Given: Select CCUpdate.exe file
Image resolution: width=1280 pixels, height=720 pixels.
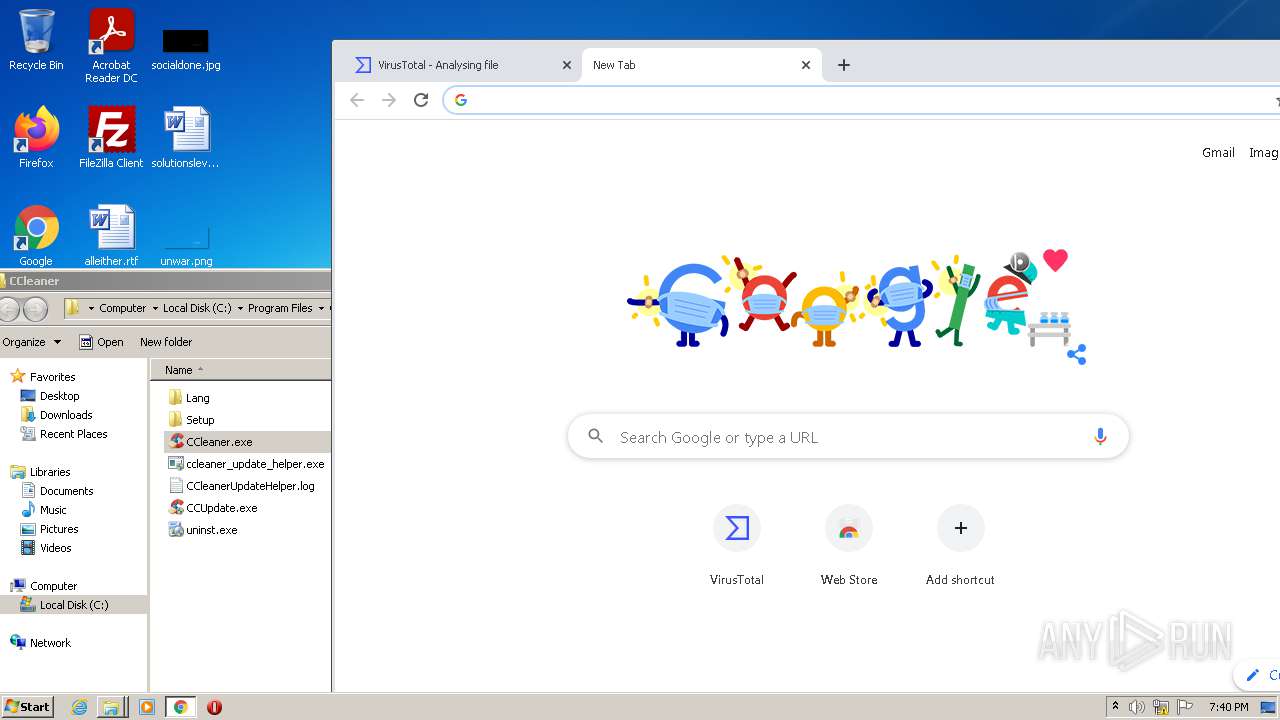Looking at the screenshot, I should coord(213,508).
